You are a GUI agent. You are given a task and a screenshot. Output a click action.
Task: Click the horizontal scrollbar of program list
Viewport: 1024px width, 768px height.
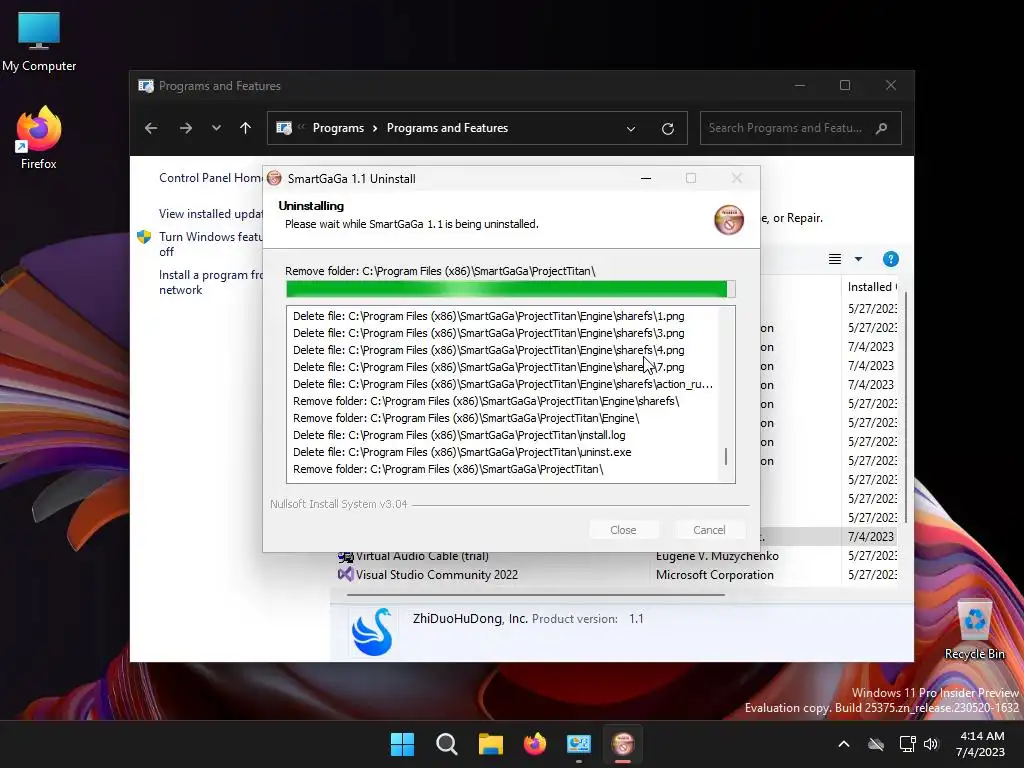[x=536, y=595]
